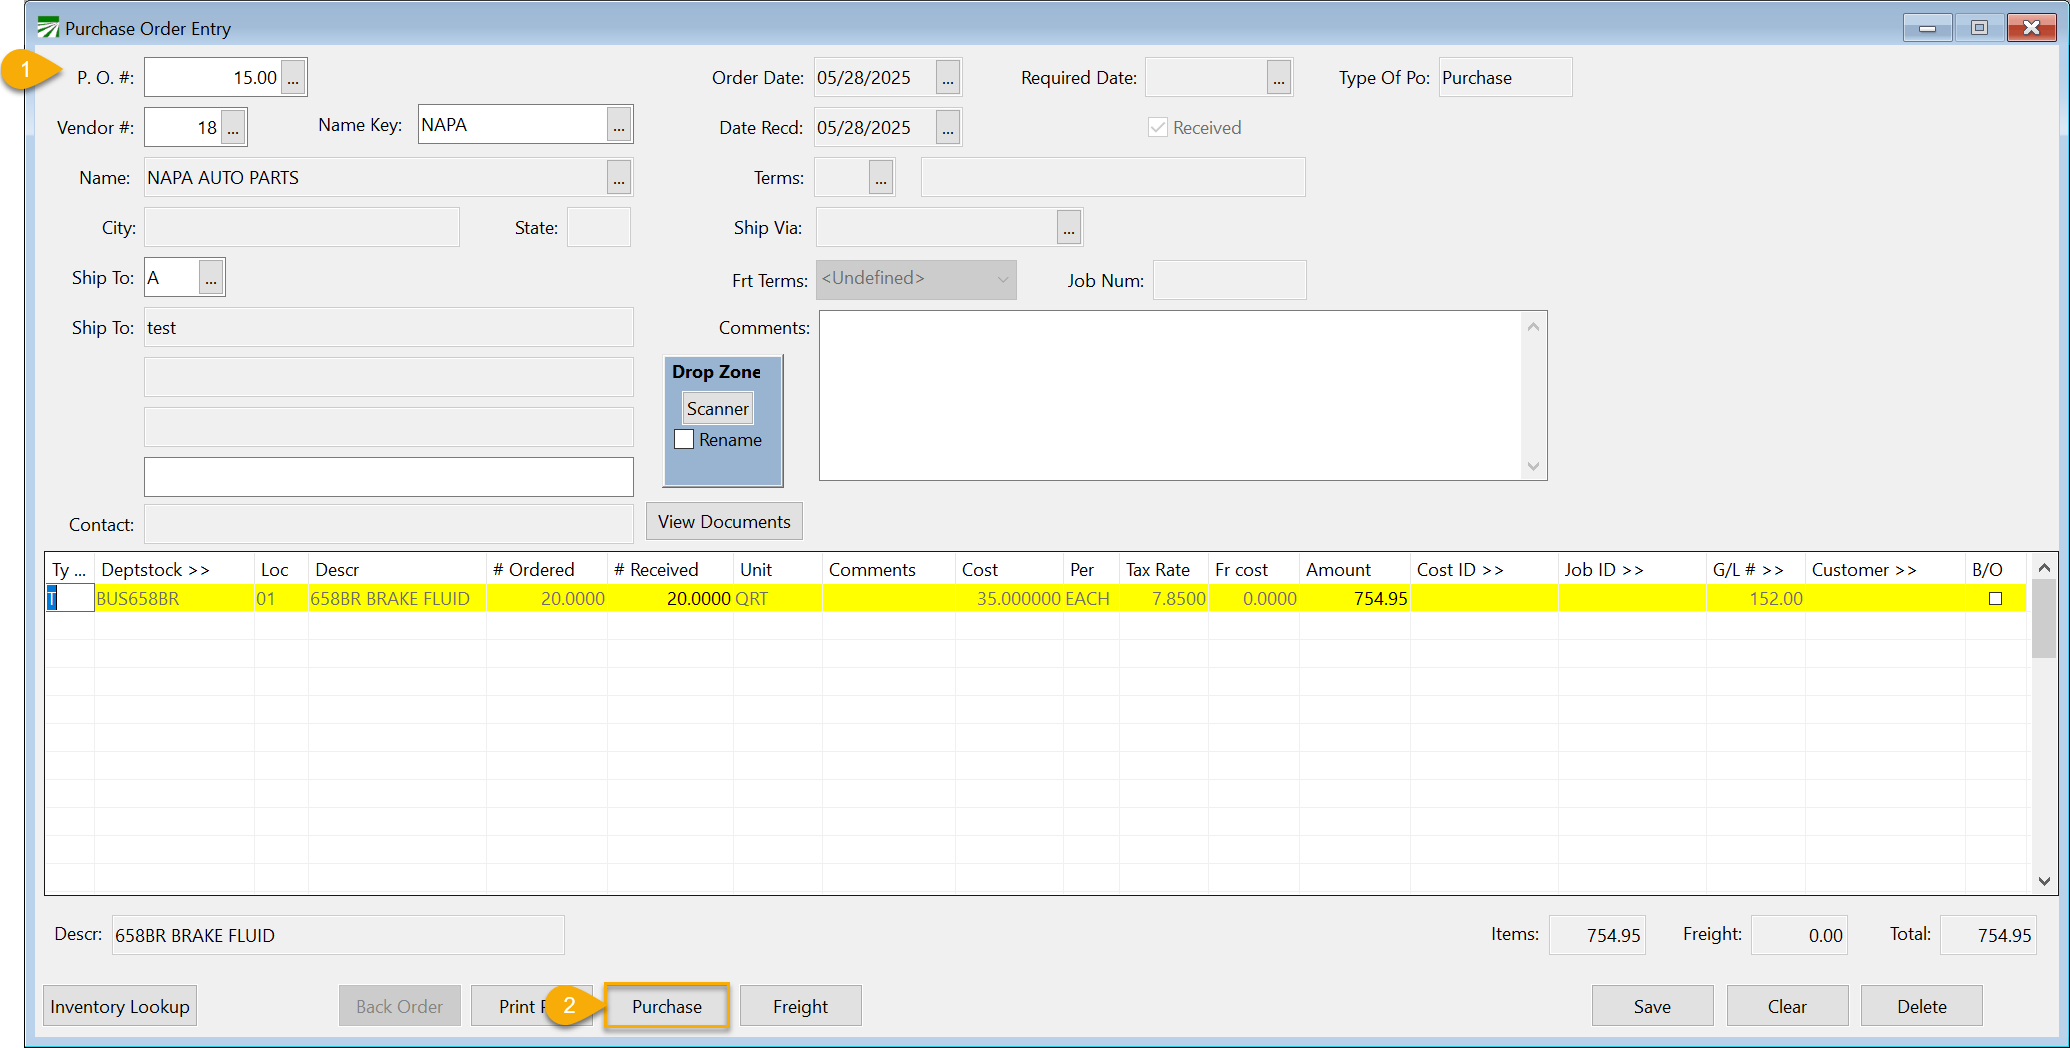Viewport: 2070px width, 1048px height.
Task: Open the Required Date picker ellipsis button
Action: pyautogui.click(x=1279, y=78)
